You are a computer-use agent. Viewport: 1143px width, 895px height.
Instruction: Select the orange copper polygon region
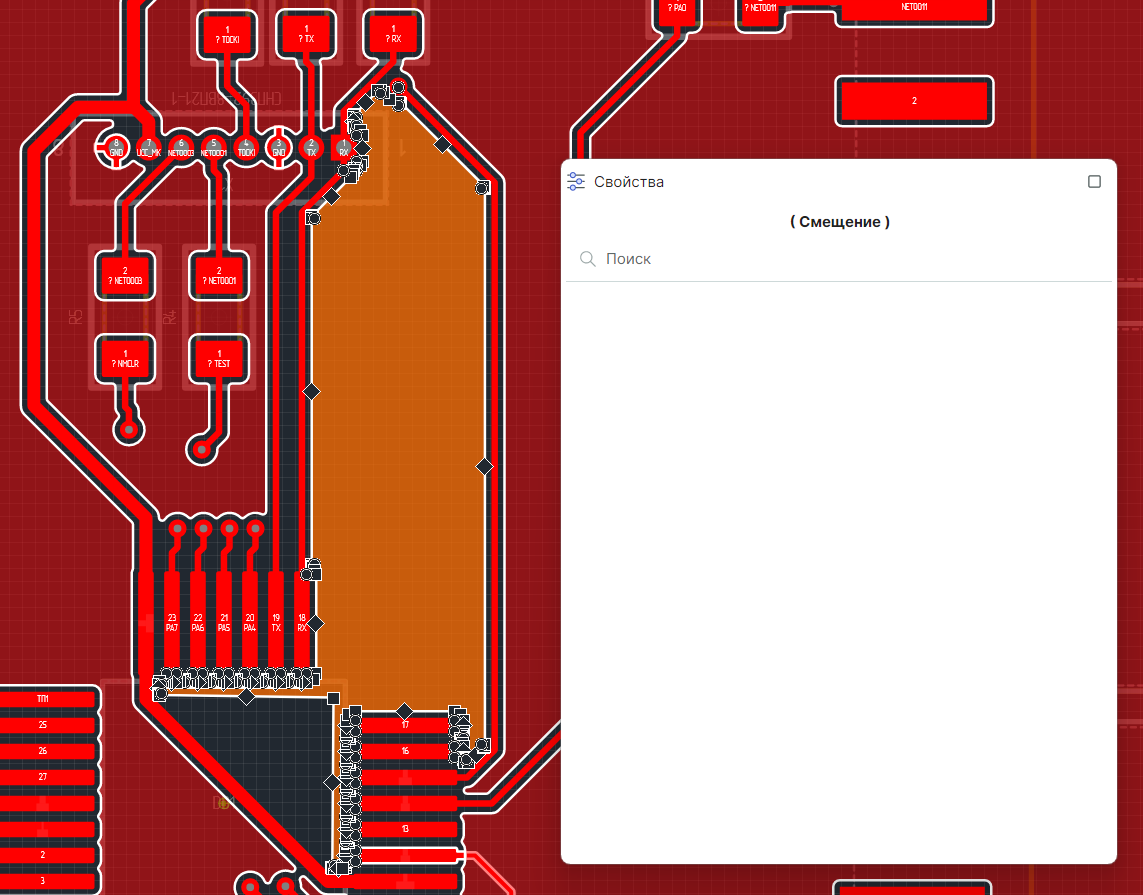[x=400, y=400]
